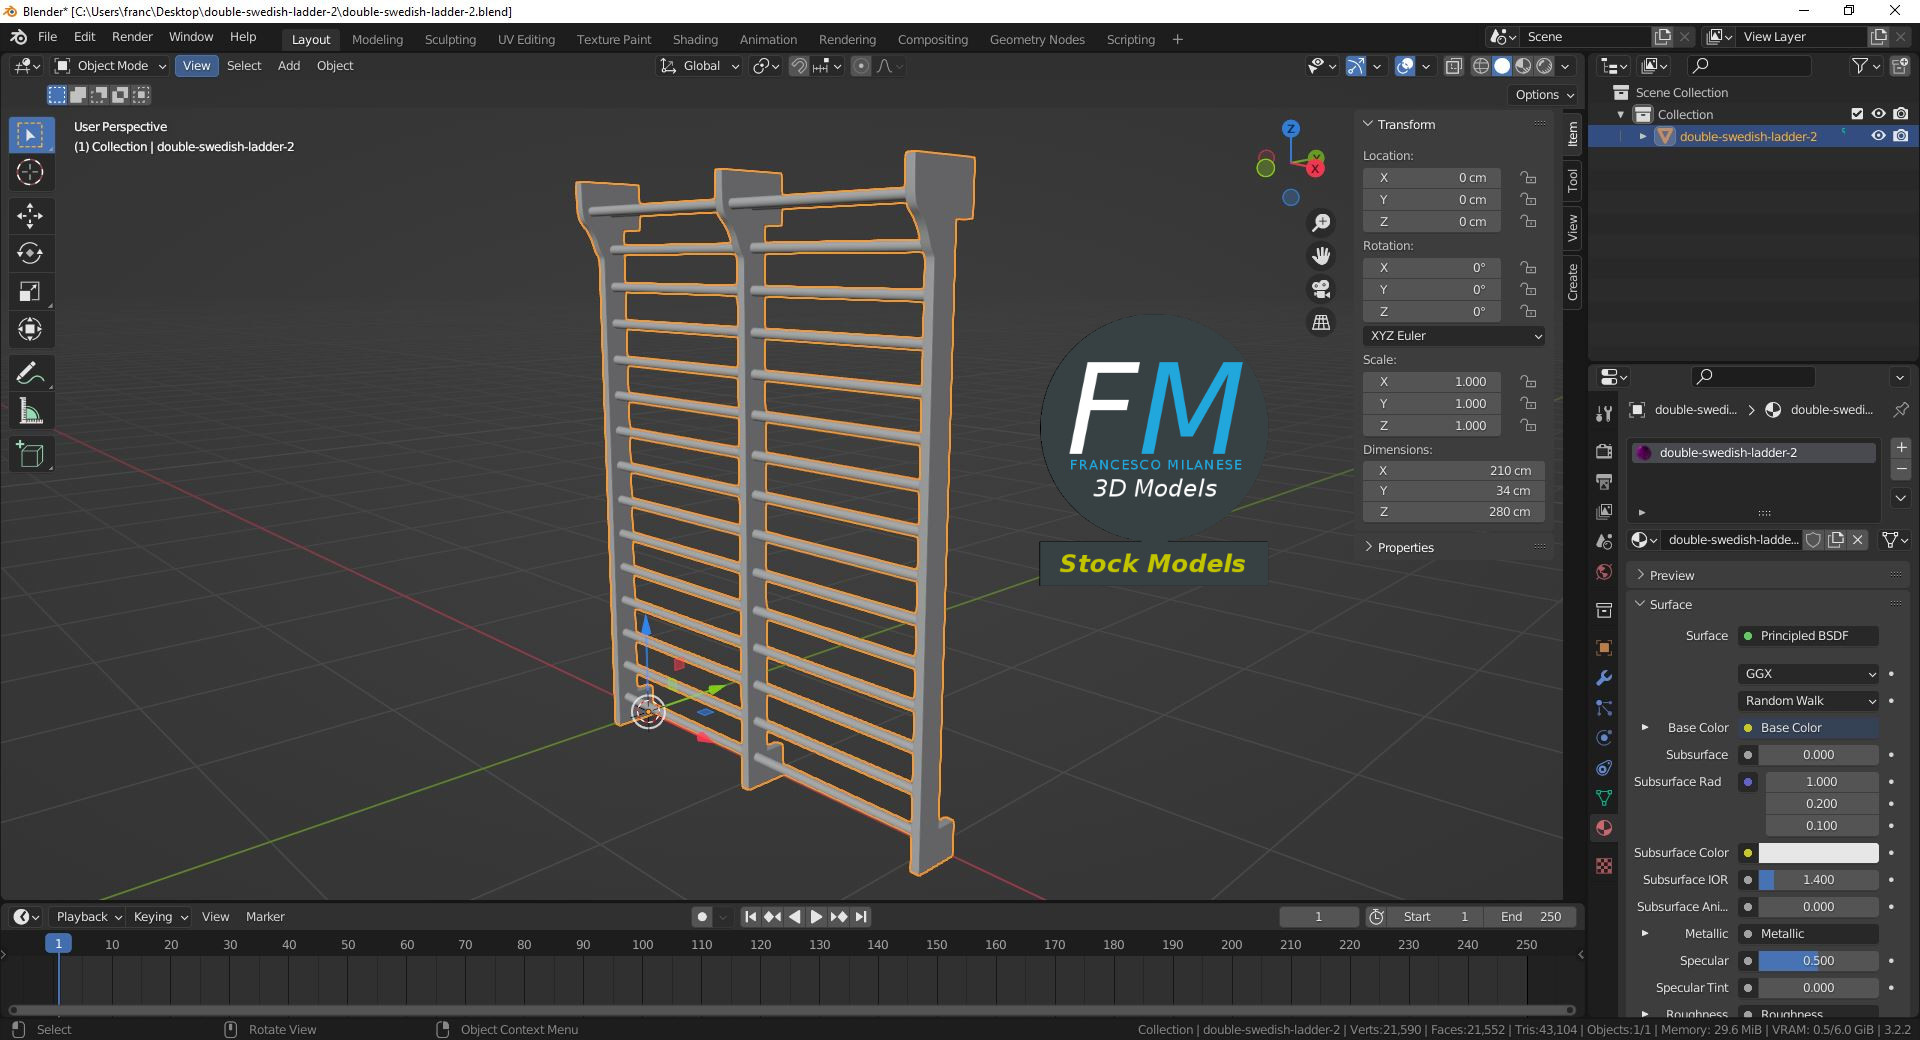Open the Render menu
Viewport: 1920px width, 1040px height.
point(132,37)
